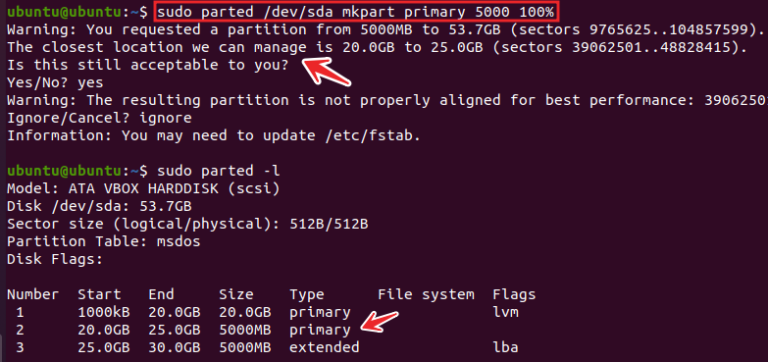
Task: Click the 'Sector size (logical/physical)' line
Action: (188, 224)
